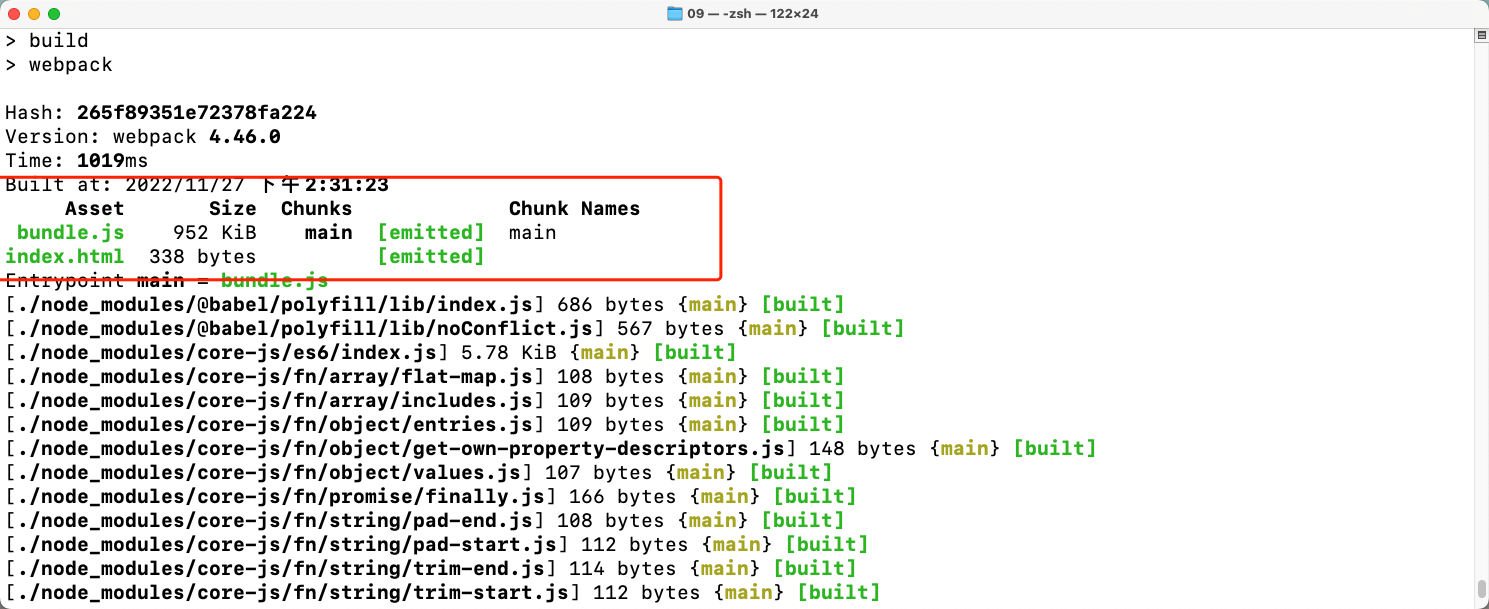
Task: Click [built] on the includes.js line
Action: pyautogui.click(x=803, y=401)
